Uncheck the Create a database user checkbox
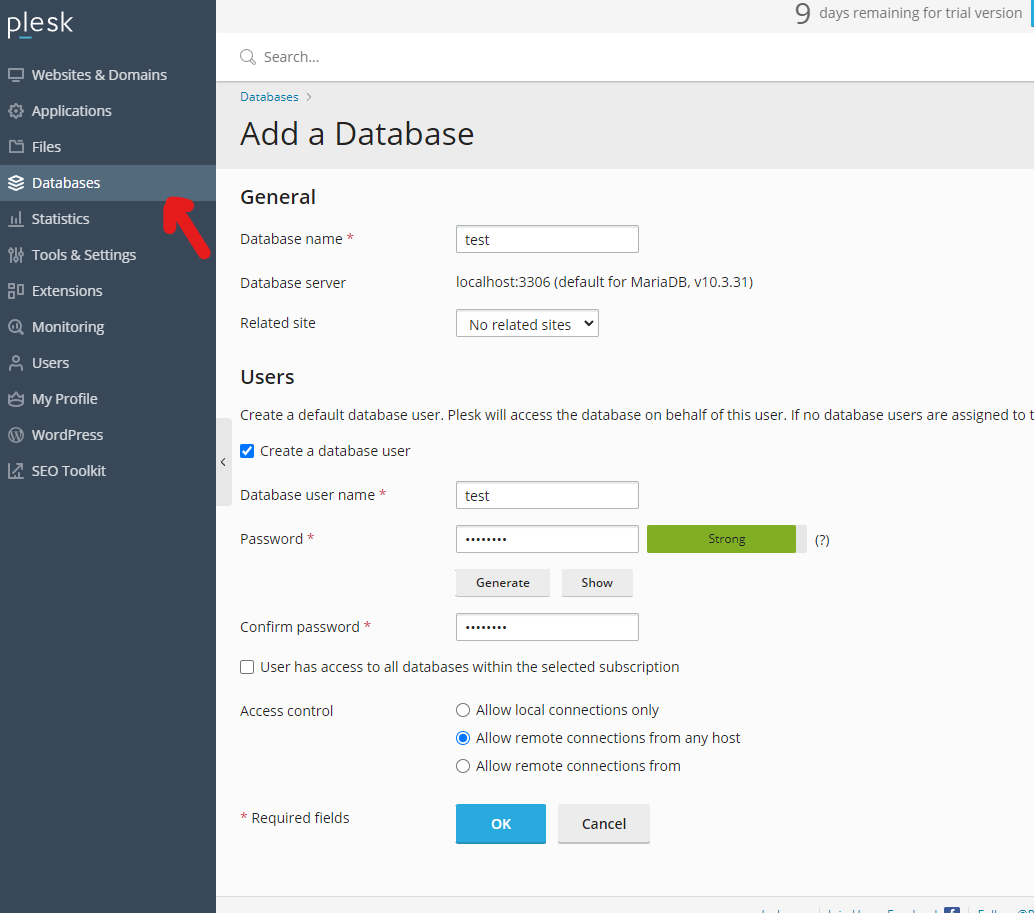Viewport: 1034px width, 913px height. [247, 450]
